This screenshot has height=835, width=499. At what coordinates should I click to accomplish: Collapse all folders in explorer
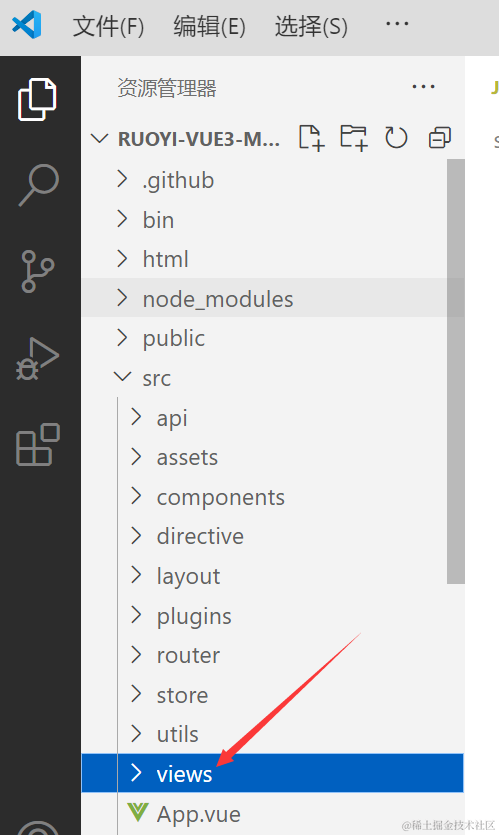pos(440,138)
